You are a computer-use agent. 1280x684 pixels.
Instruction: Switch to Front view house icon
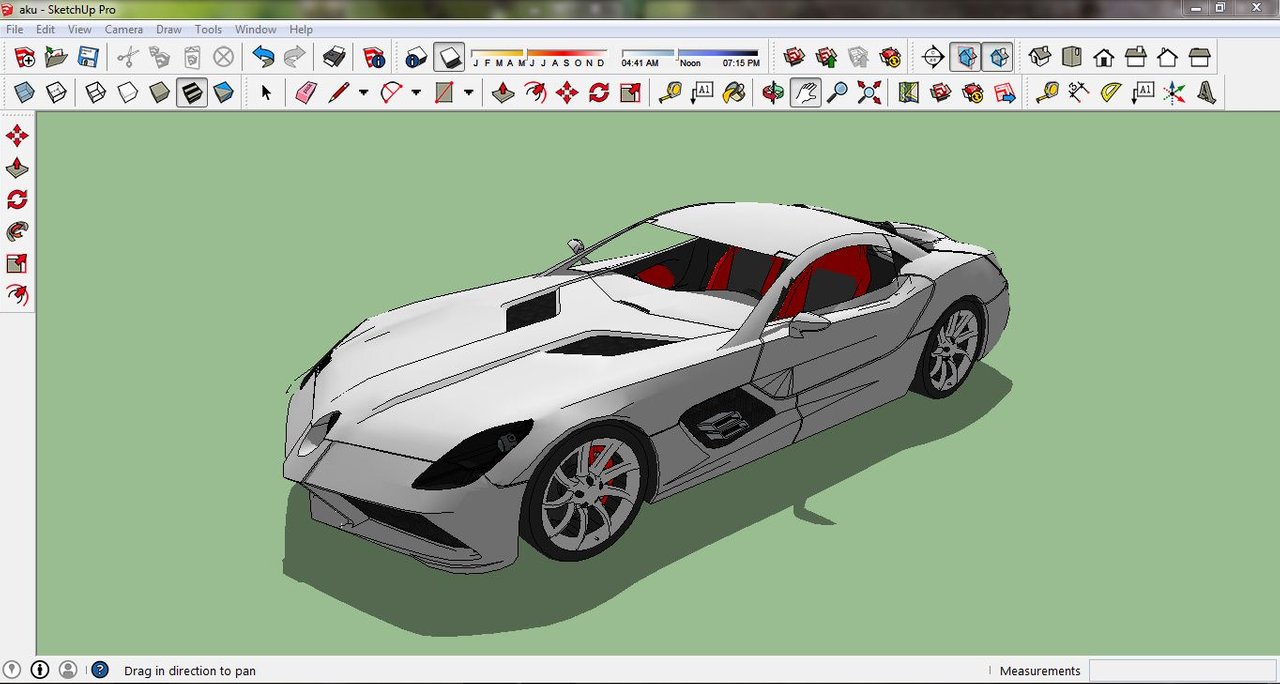click(1104, 57)
